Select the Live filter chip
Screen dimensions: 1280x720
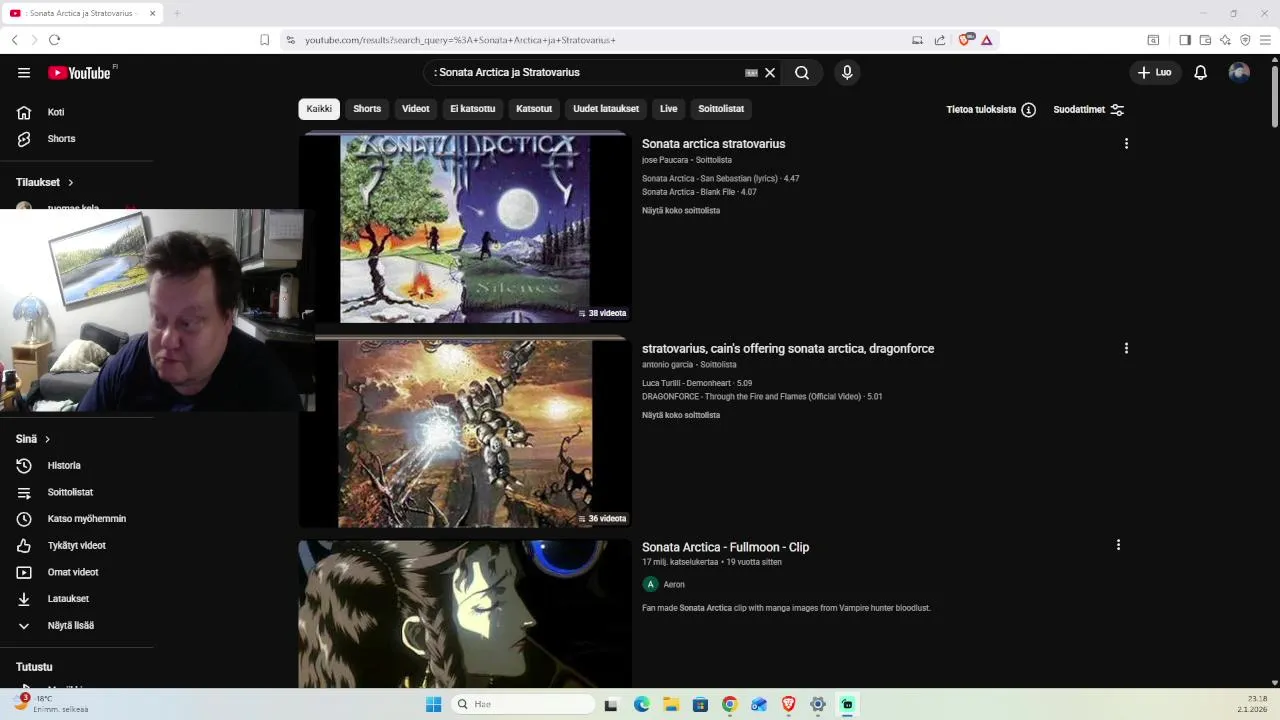pos(669,109)
